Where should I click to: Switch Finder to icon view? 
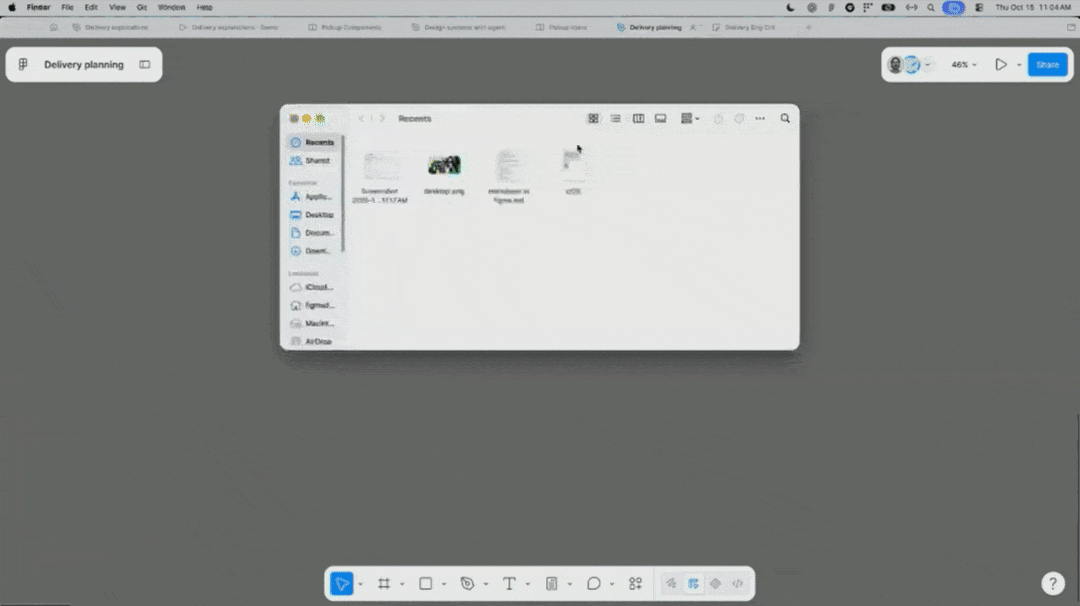[593, 118]
